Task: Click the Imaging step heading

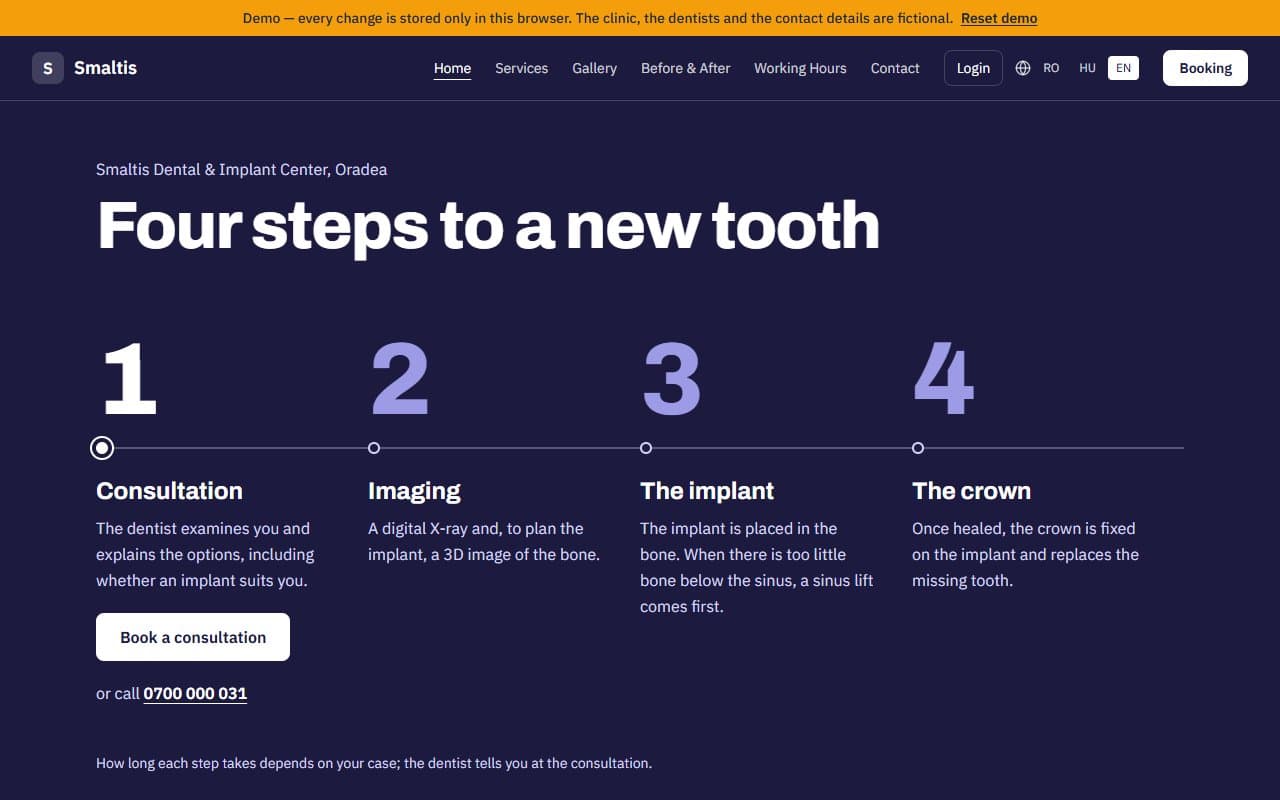Action: [414, 491]
